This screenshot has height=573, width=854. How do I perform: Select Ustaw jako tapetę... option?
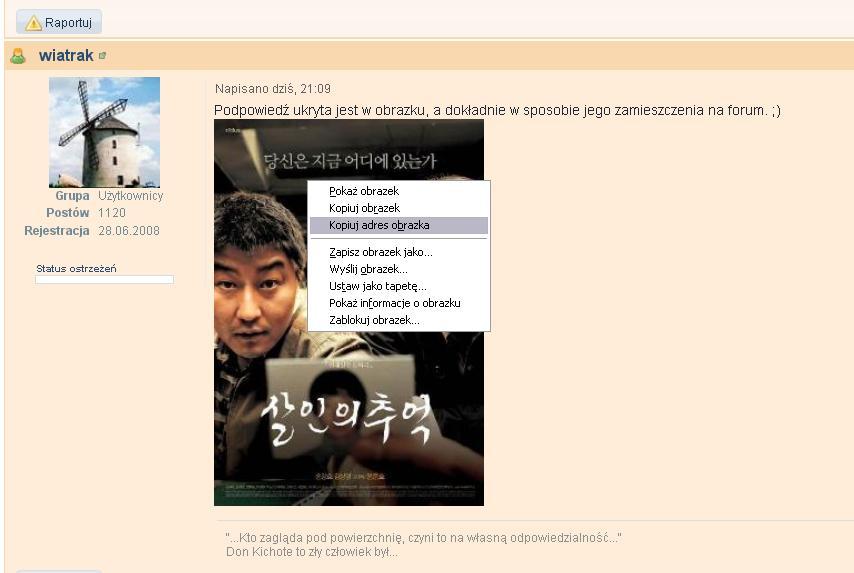pos(399,286)
